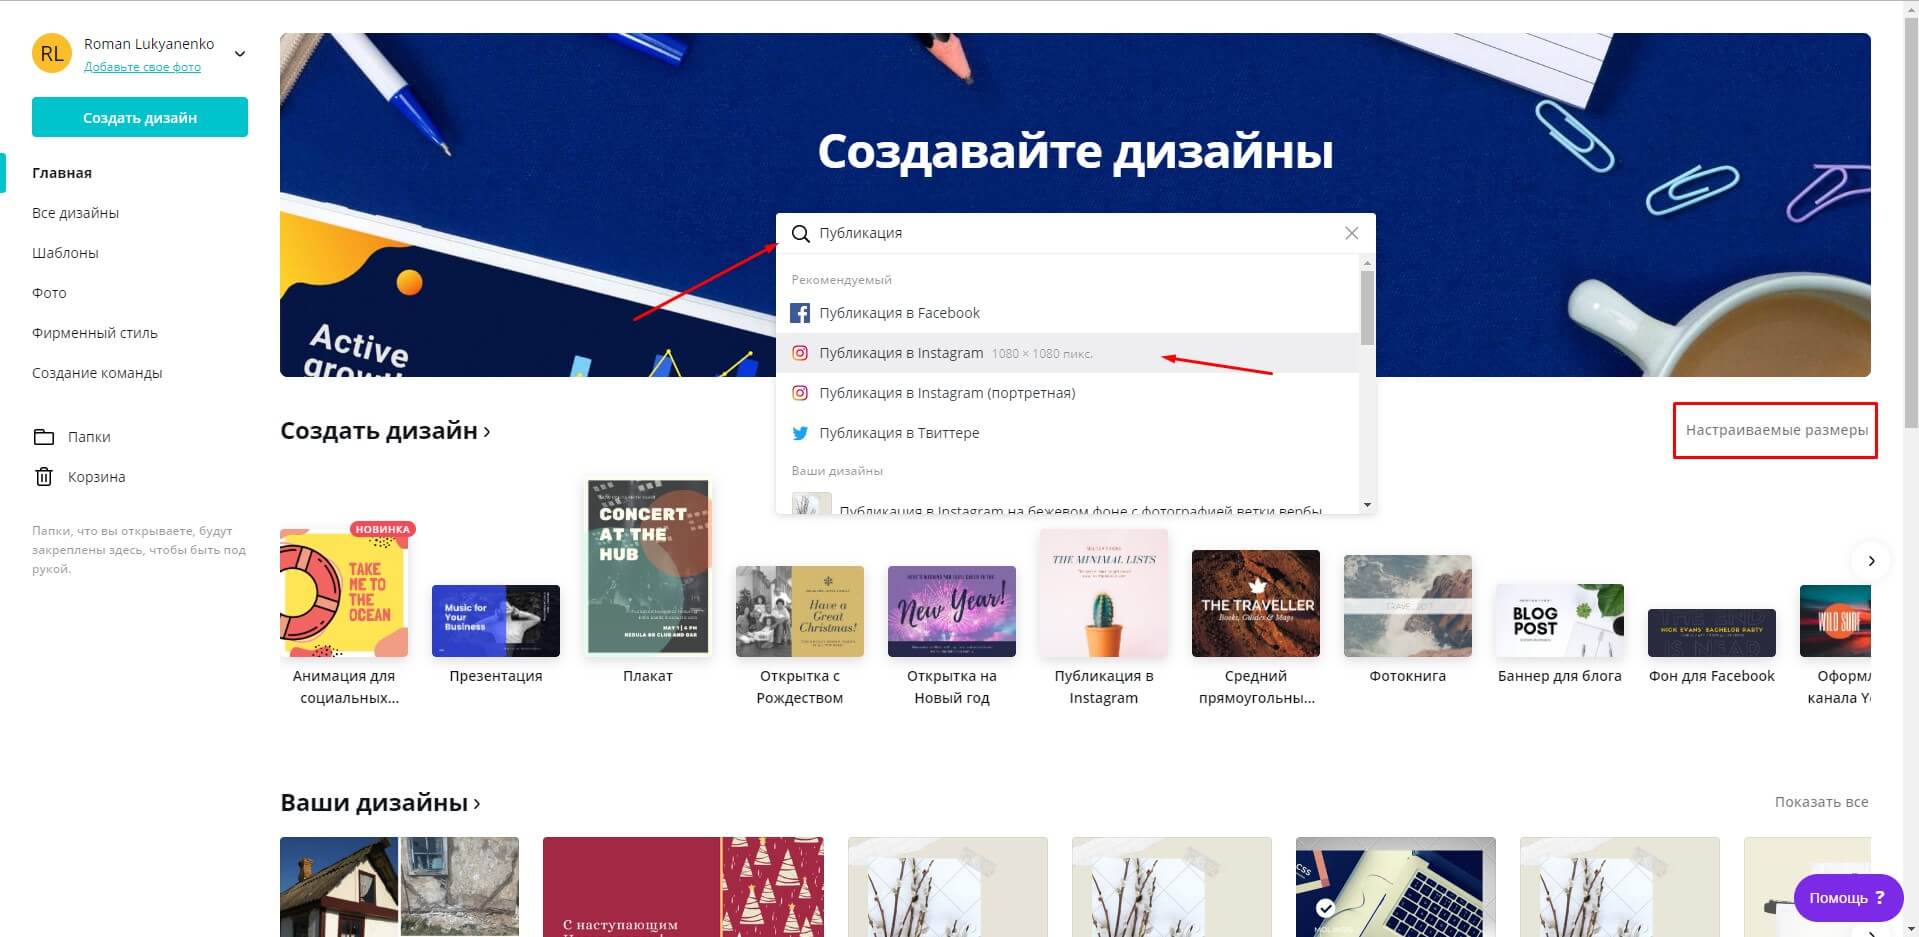
Task: Click the suggestions list scrollbar thumb
Action: 1367,308
